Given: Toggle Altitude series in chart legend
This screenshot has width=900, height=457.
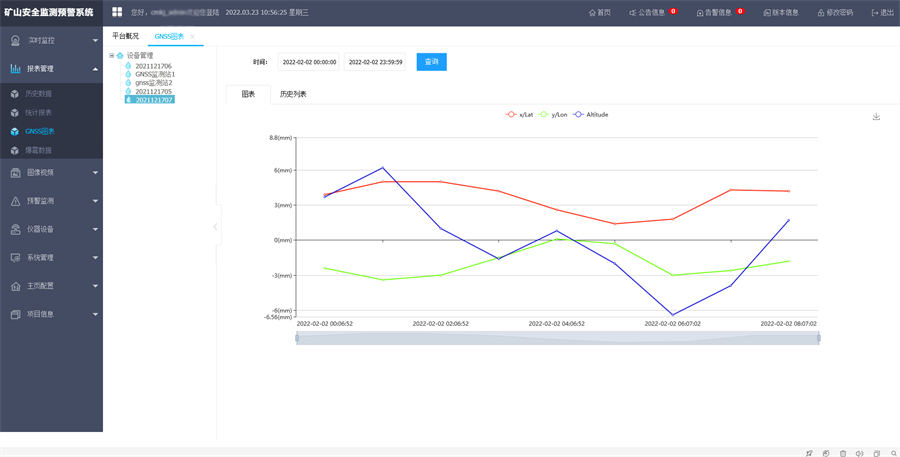Looking at the screenshot, I should 590,115.
